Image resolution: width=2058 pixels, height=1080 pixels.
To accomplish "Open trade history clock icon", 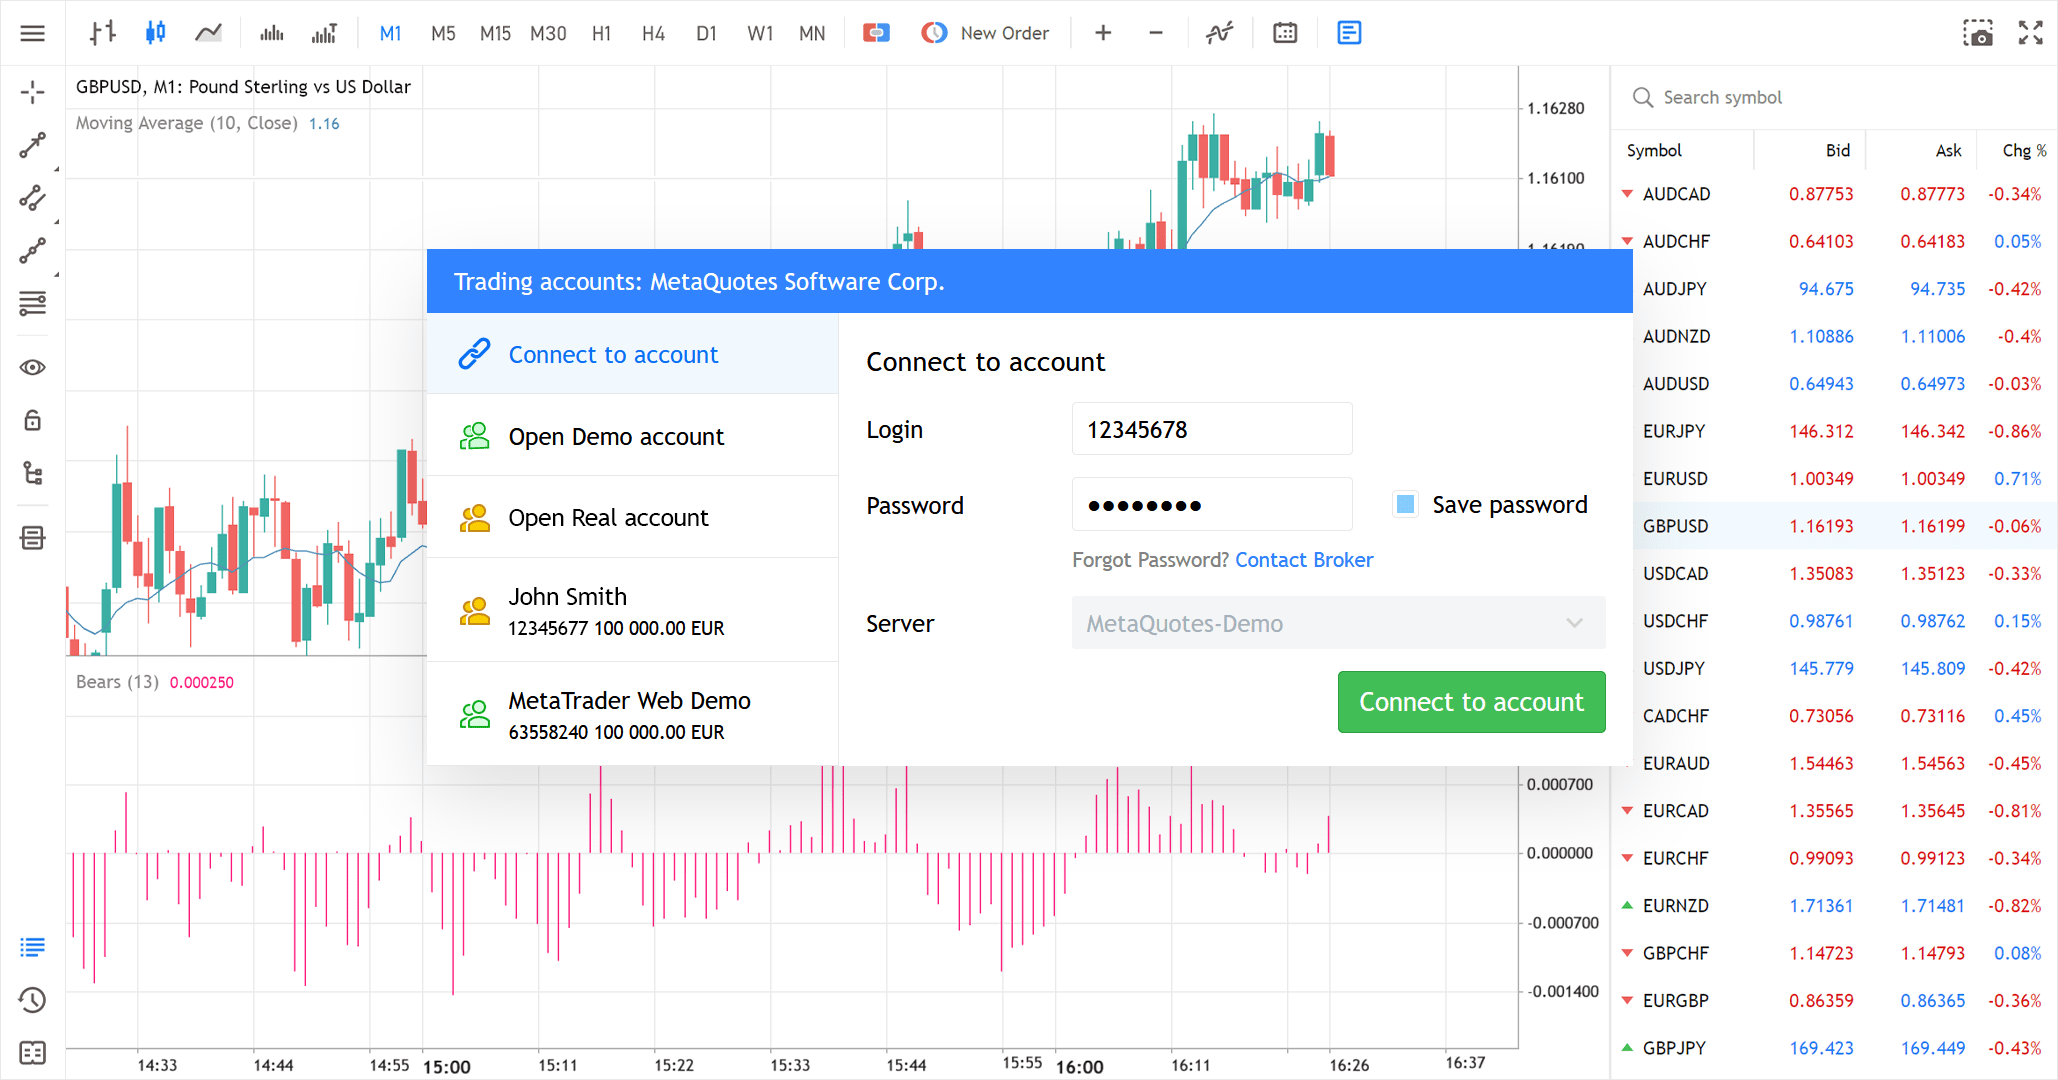I will click(x=32, y=999).
